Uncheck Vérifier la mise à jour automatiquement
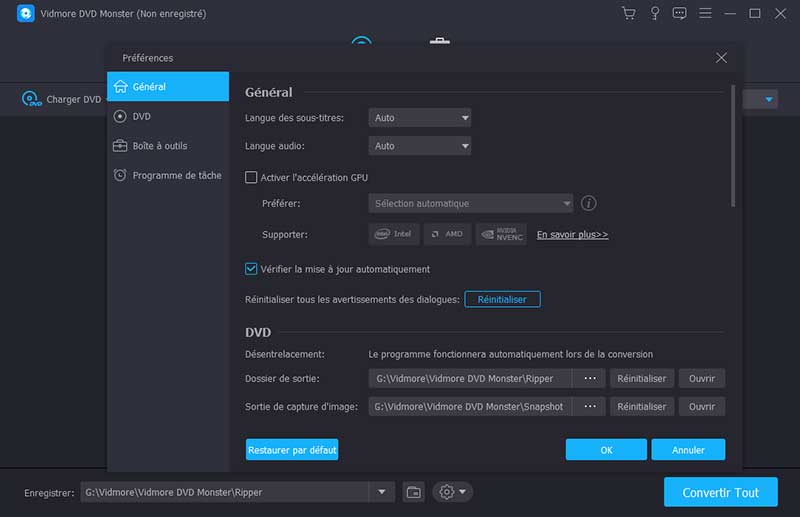The height and width of the screenshot is (517, 800). 252,269
